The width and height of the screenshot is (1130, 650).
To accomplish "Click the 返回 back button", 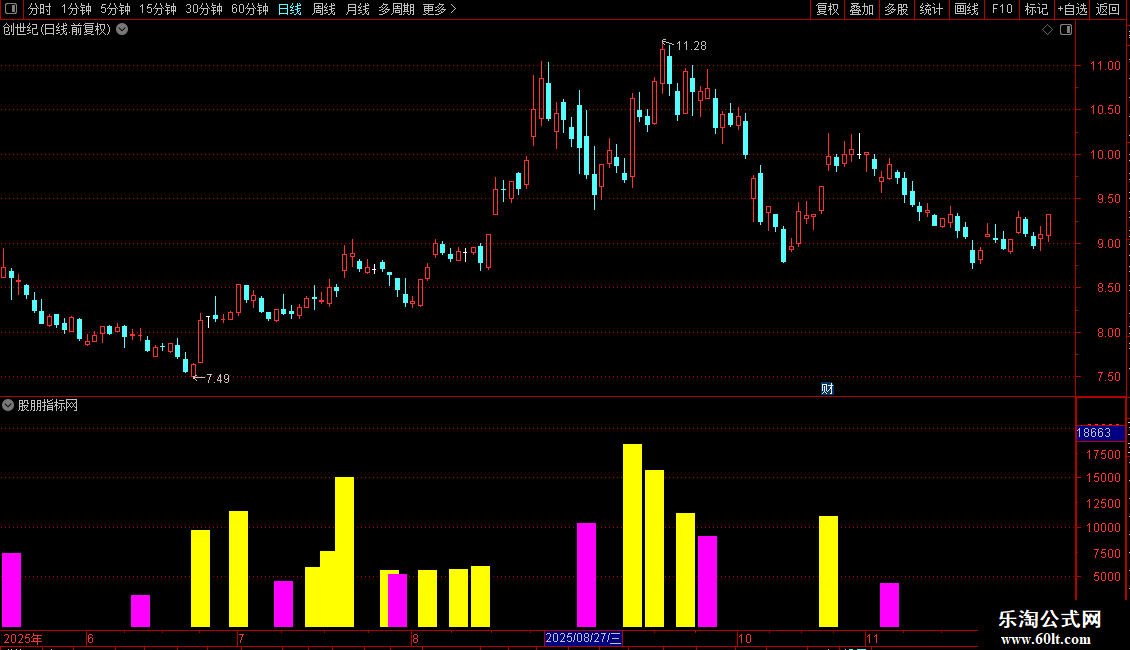I will (1108, 9).
